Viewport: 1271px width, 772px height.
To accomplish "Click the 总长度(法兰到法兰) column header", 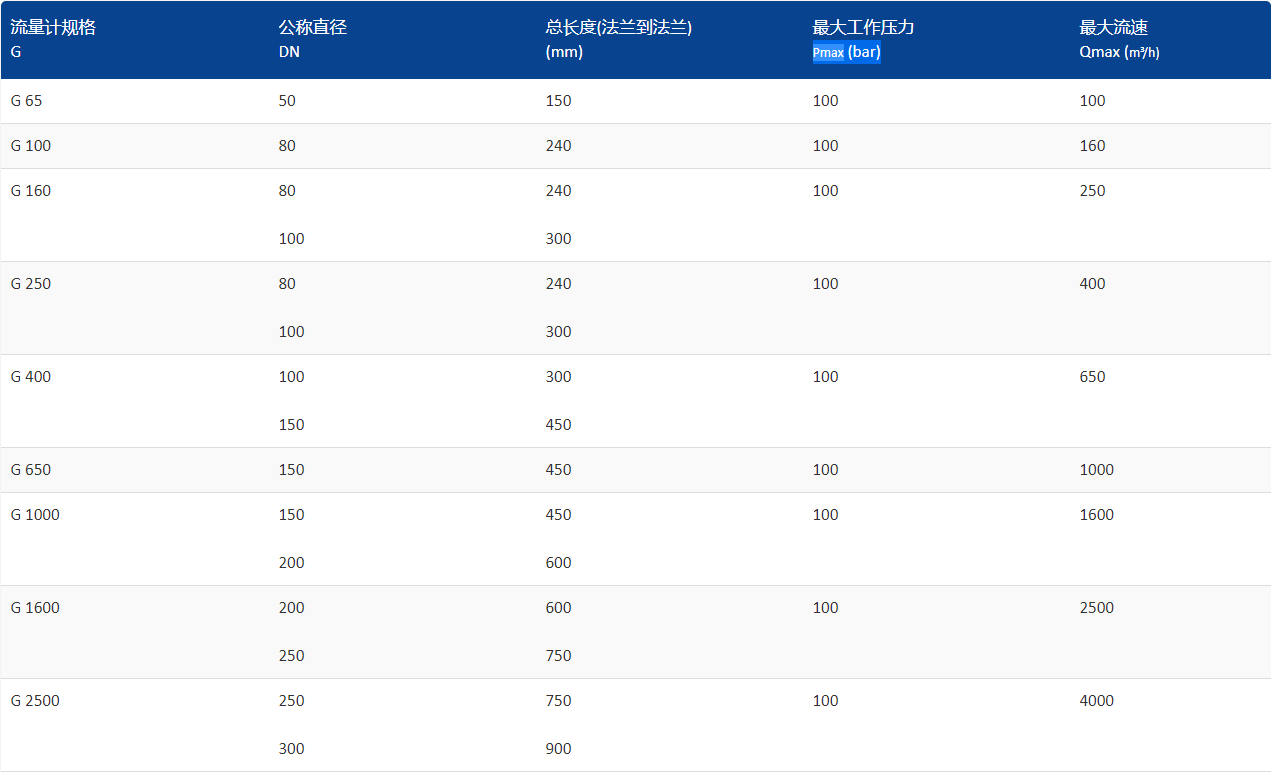I will click(x=619, y=28).
